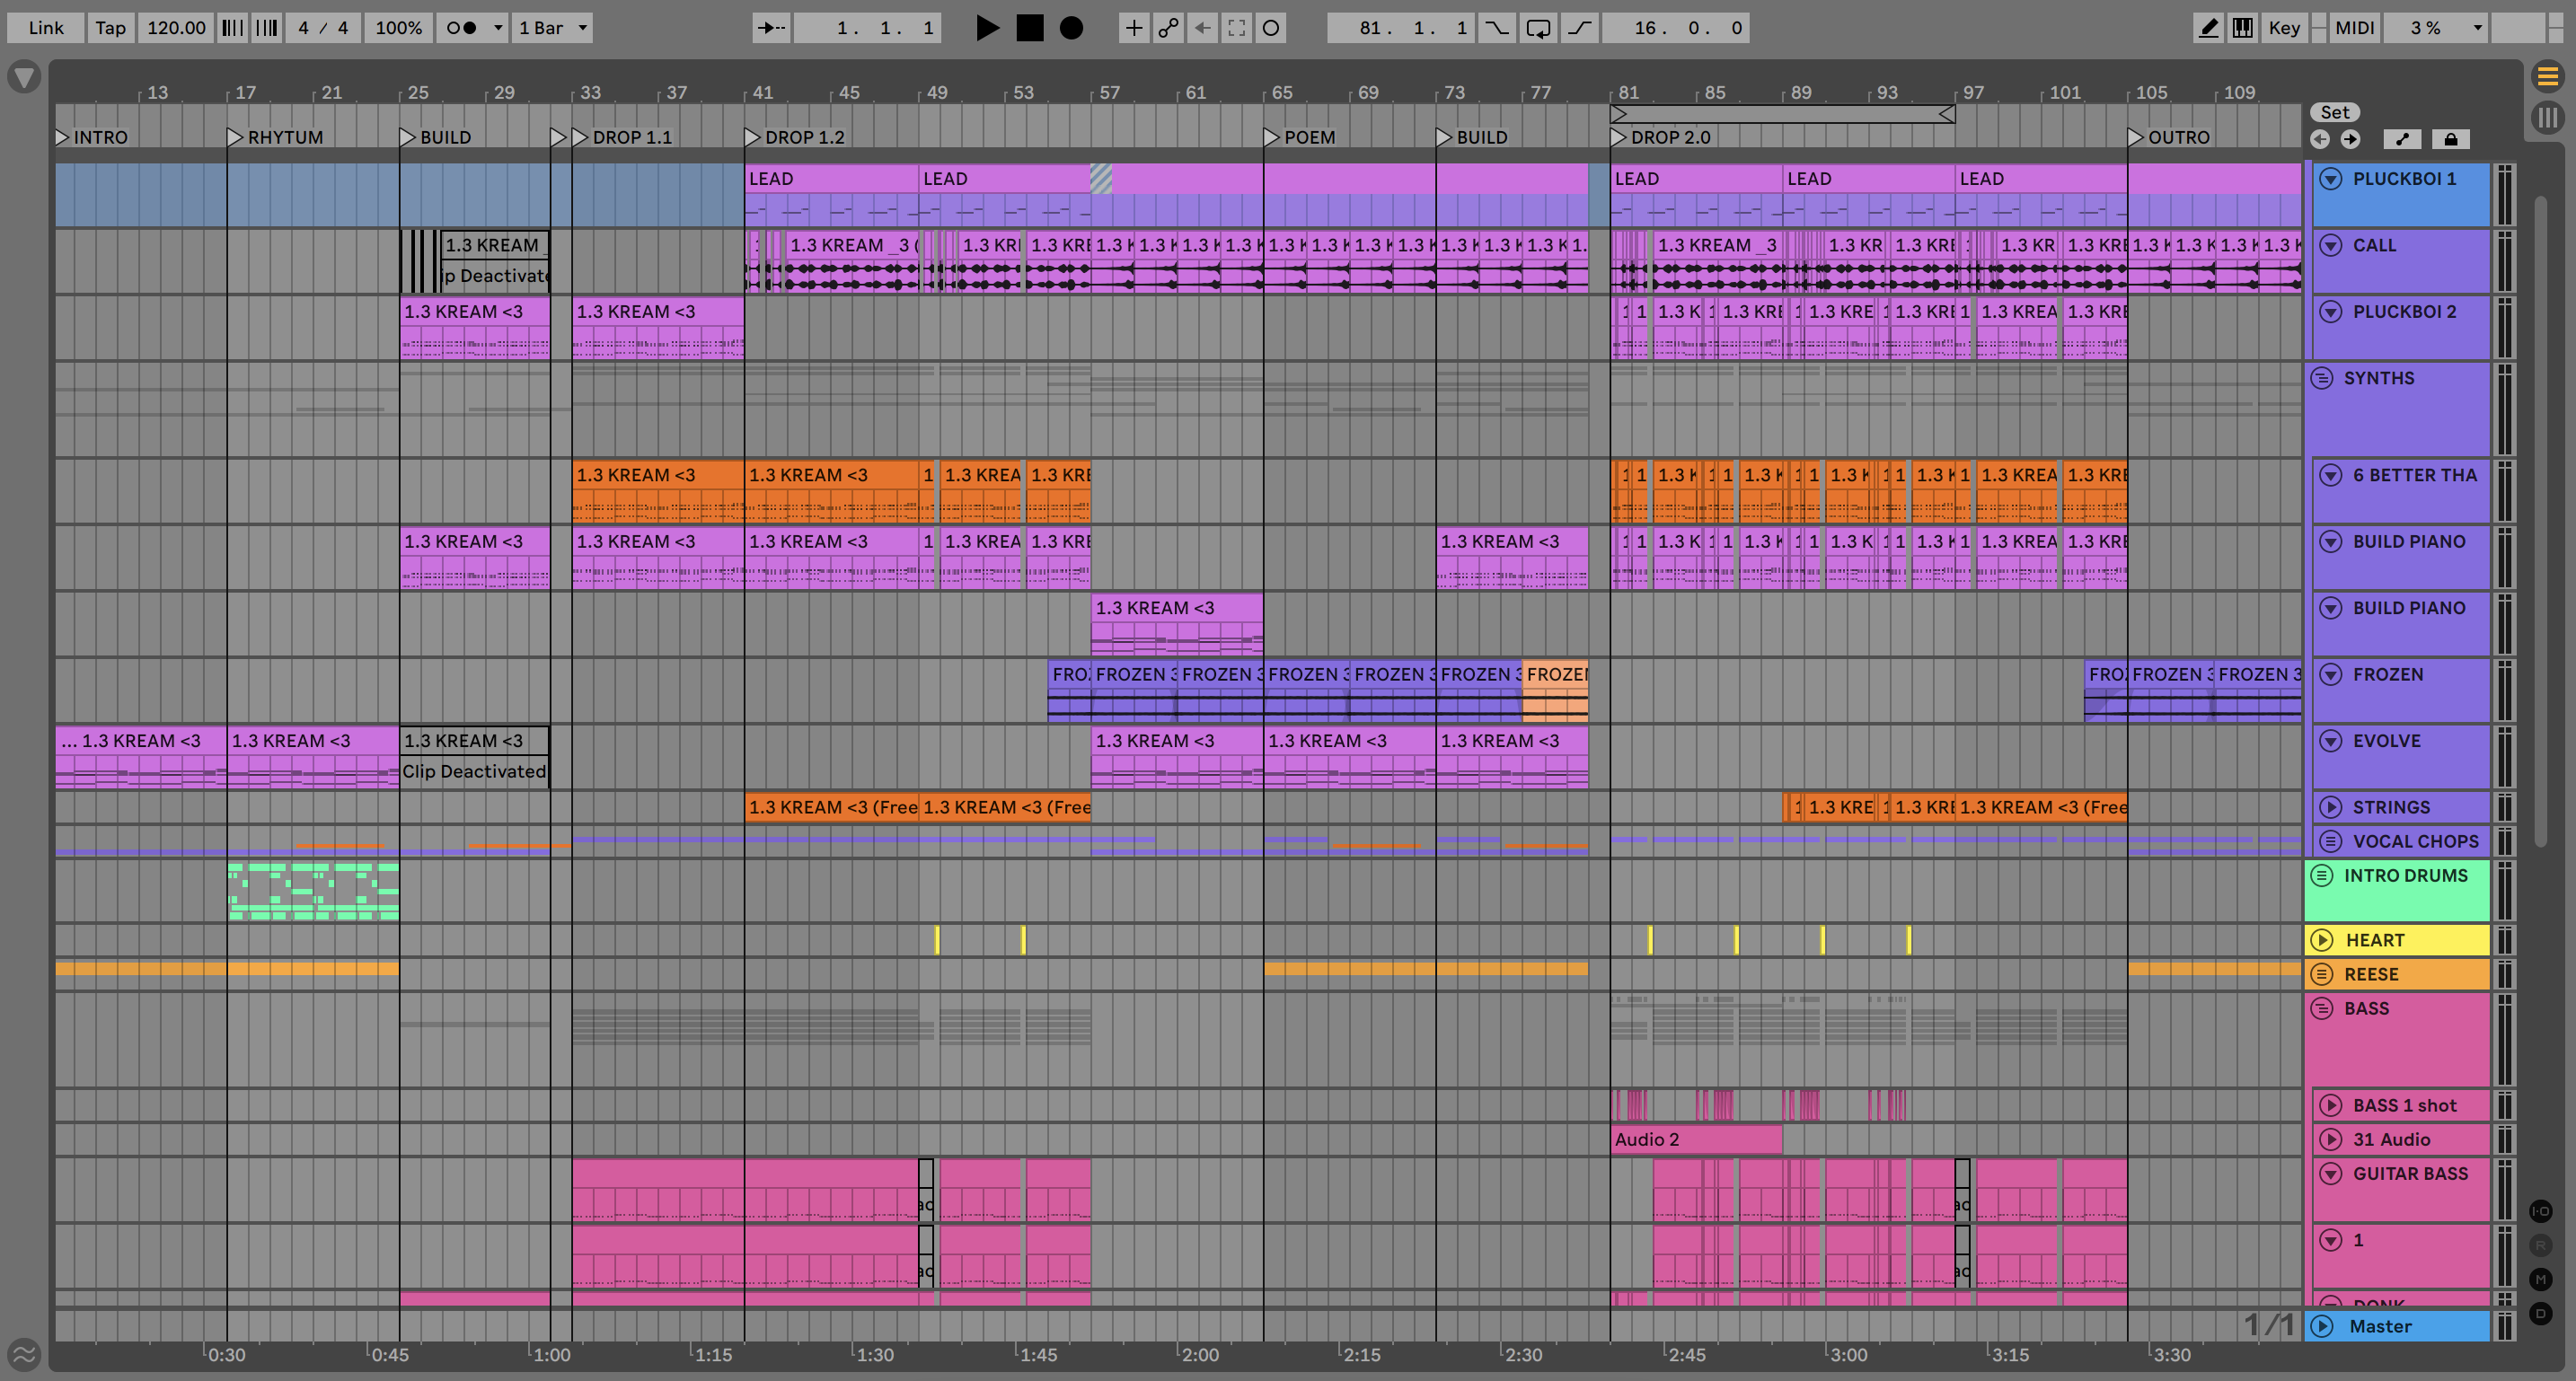Toggle the Returns R show/hide button
2576x1381 pixels.
(x=2541, y=1245)
